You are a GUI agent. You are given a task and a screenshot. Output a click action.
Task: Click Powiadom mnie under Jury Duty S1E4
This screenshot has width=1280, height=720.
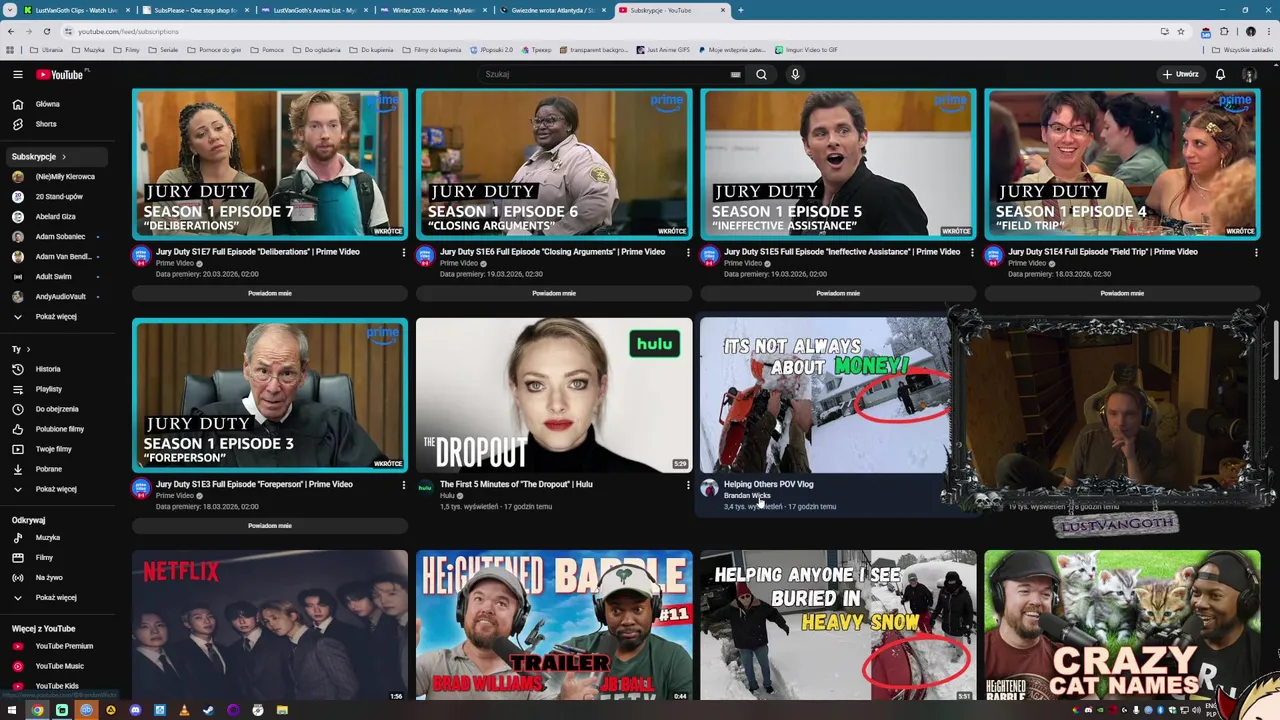[x=1122, y=293]
